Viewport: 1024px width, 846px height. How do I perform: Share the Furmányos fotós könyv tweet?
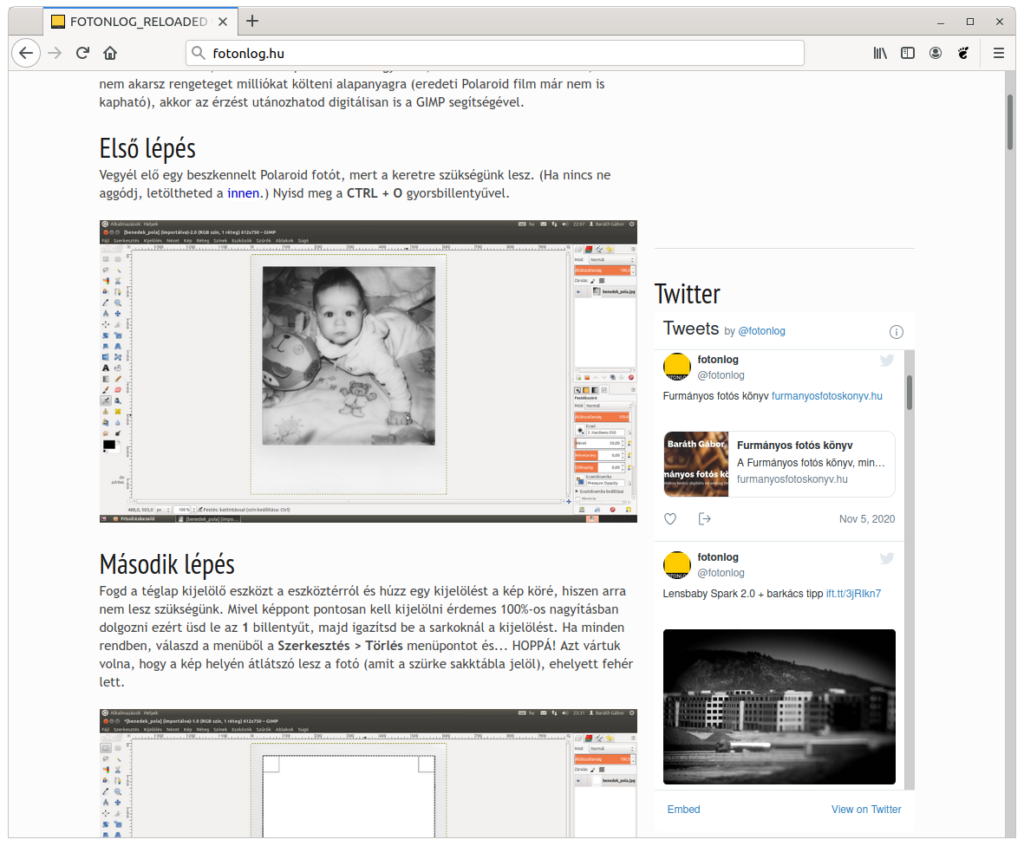click(x=704, y=519)
